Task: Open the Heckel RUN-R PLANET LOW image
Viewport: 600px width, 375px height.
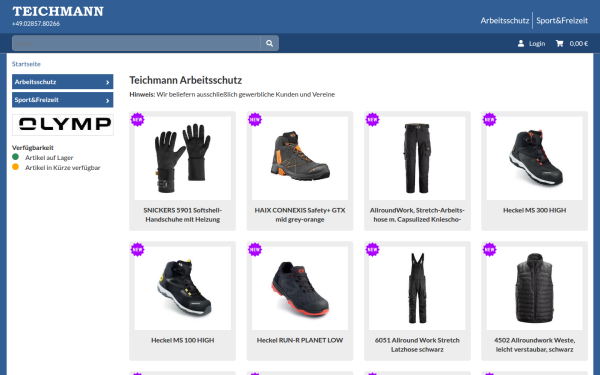Action: coord(300,288)
